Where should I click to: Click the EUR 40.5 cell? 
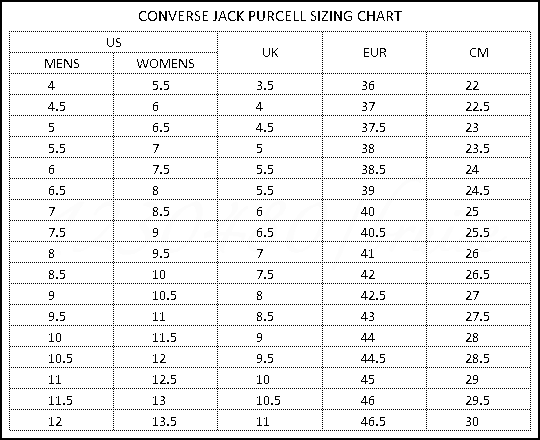[x=375, y=232]
